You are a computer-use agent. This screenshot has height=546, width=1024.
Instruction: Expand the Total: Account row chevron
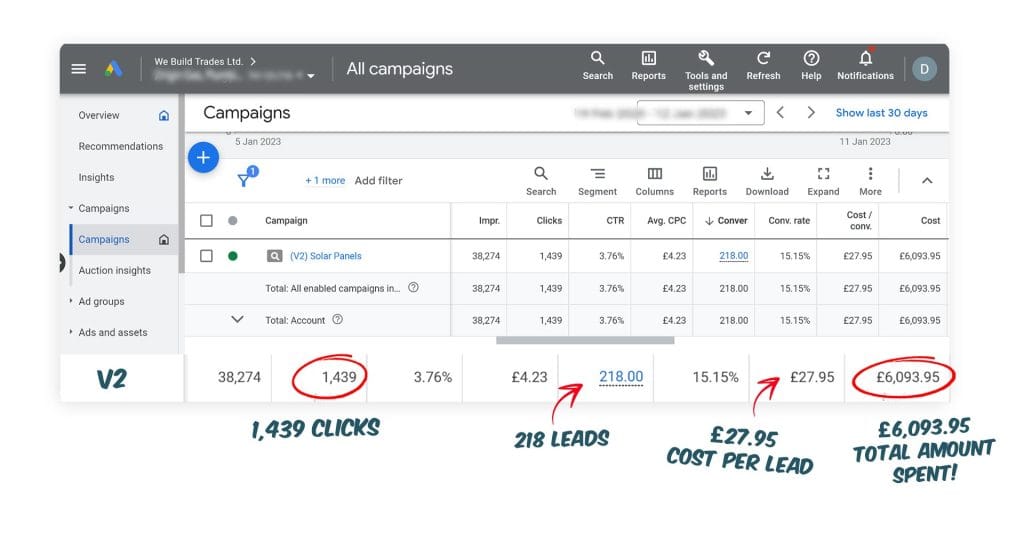coord(237,320)
